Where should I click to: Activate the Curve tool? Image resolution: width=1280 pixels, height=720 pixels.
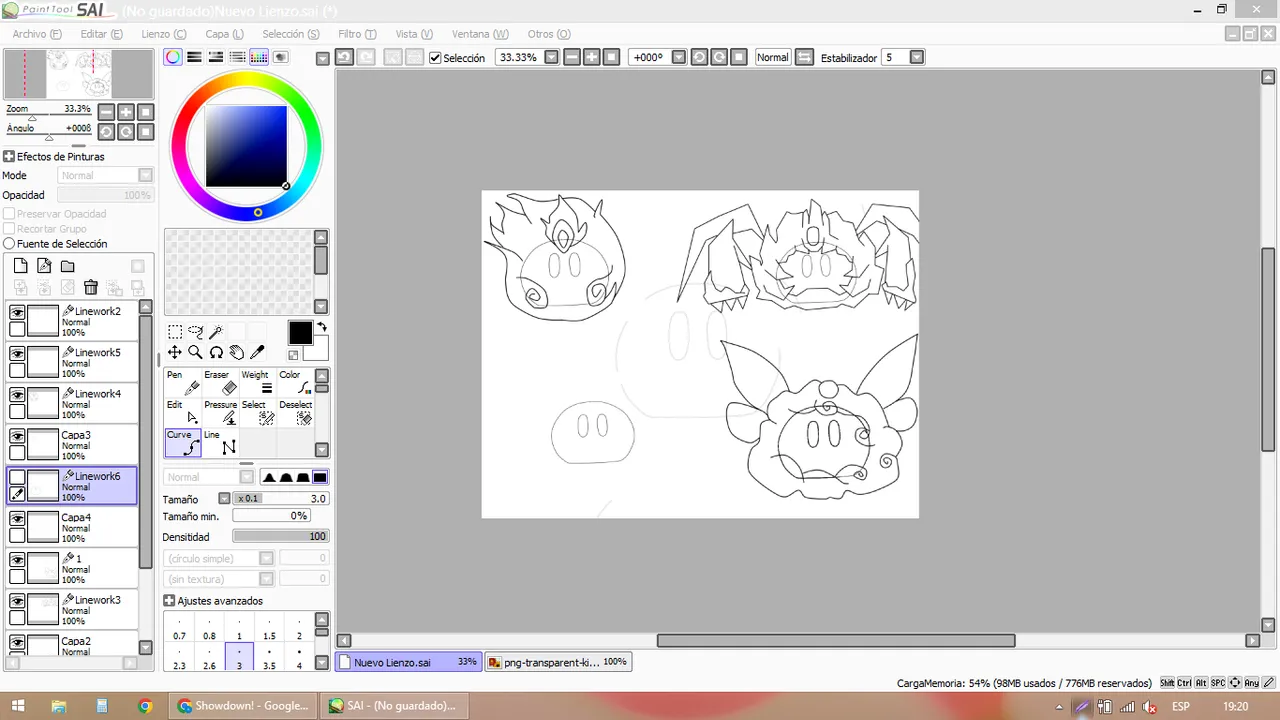click(184, 442)
